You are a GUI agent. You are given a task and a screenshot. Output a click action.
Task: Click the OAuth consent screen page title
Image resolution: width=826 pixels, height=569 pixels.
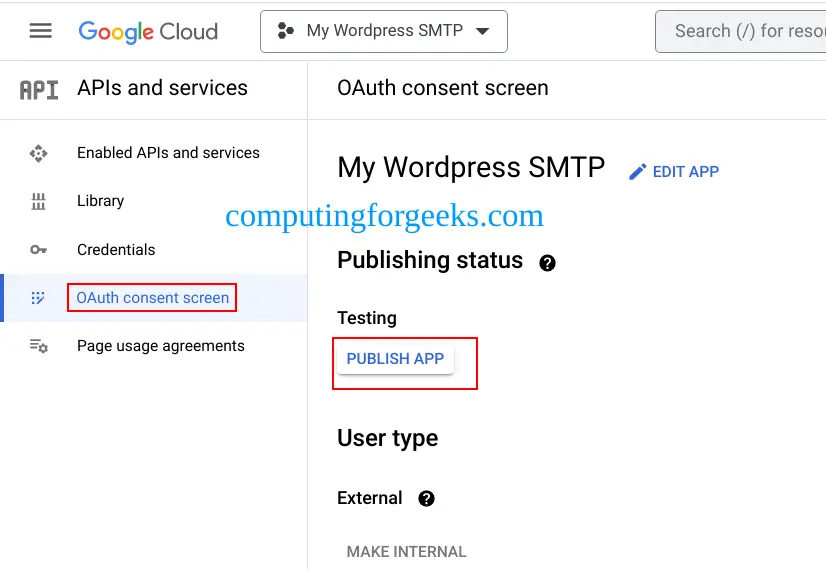click(442, 88)
